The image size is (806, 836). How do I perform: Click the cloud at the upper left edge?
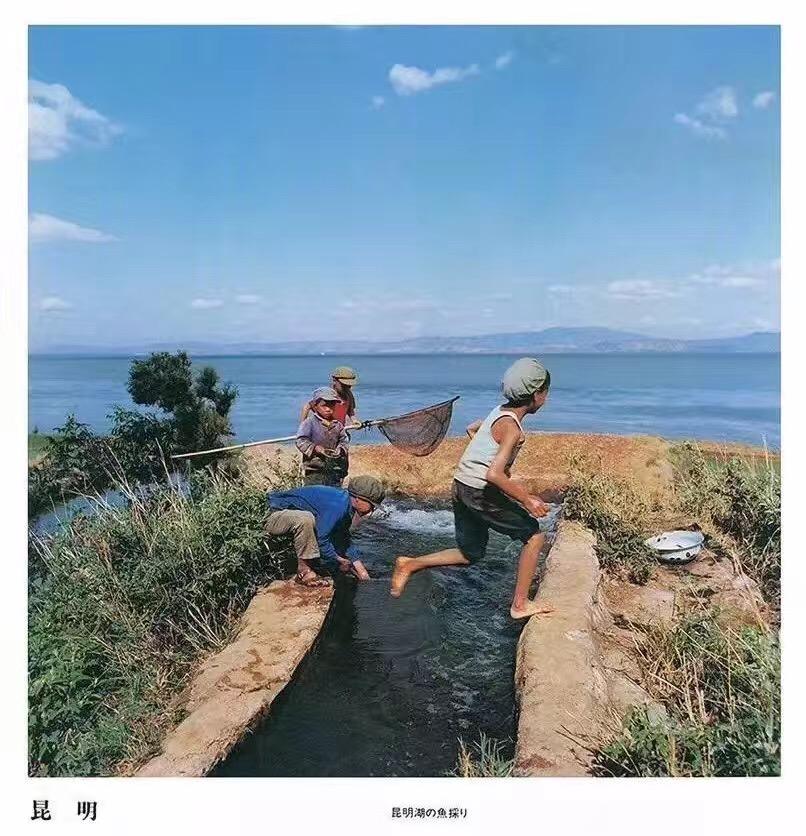click(x=69, y=120)
